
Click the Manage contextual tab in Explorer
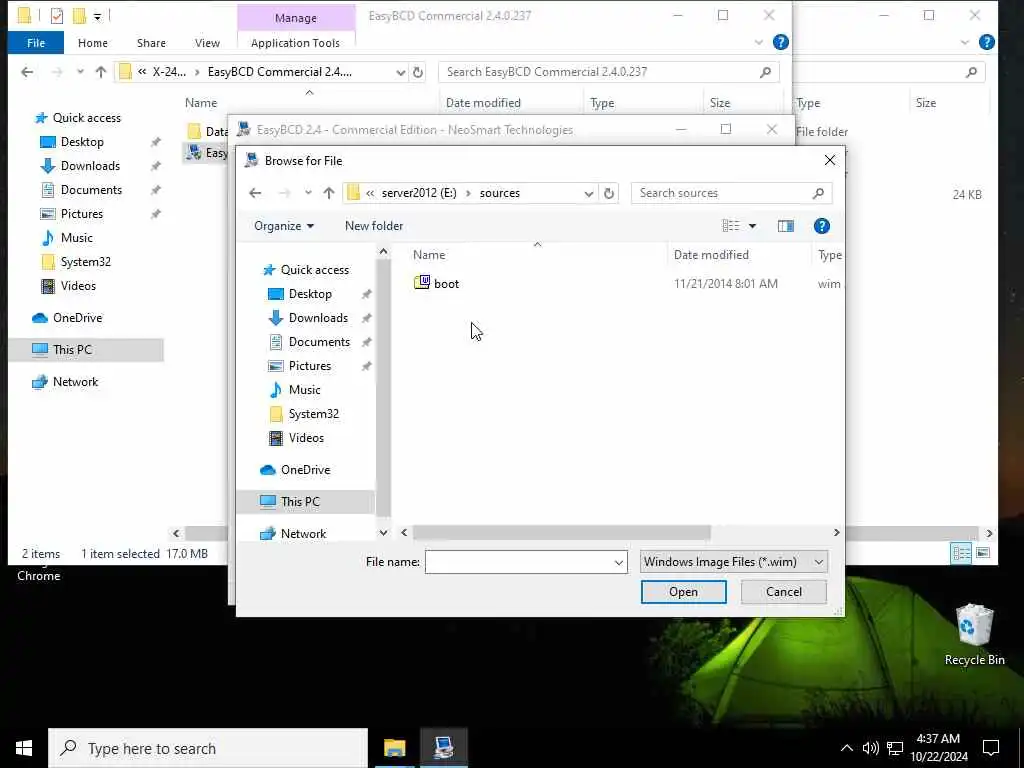pos(296,18)
